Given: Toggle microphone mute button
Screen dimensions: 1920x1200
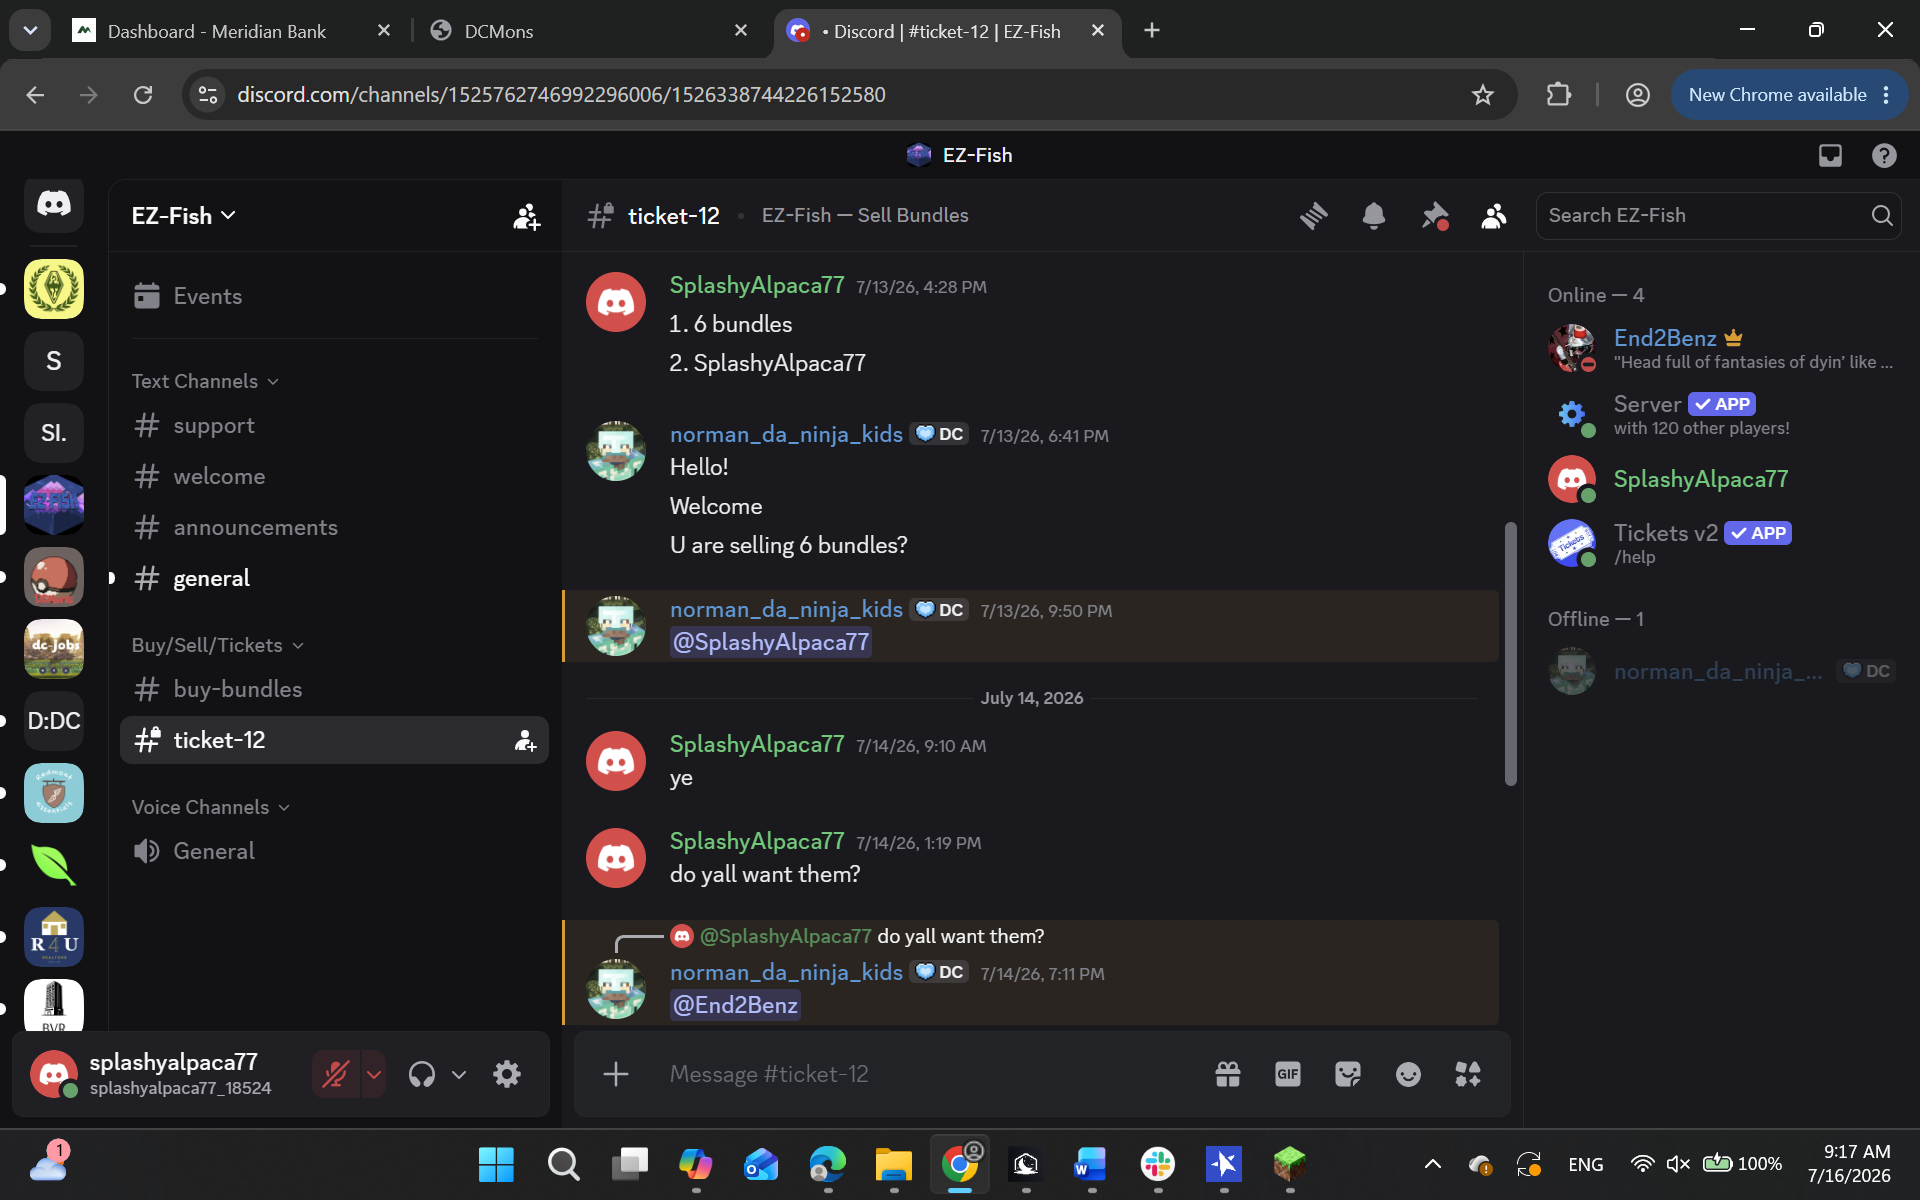Looking at the screenshot, I should click(x=336, y=1074).
